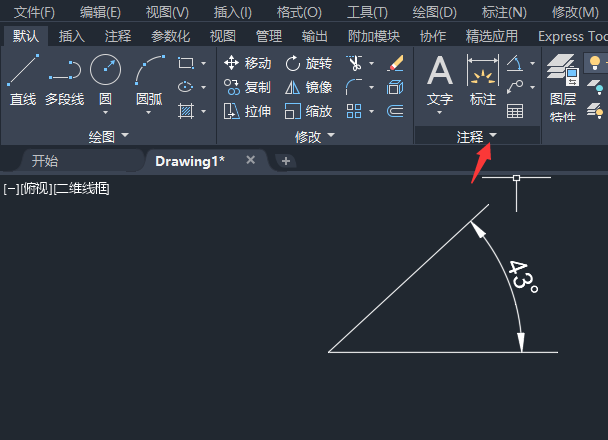Viewport: 608px width, 440px height.
Task: Switch to the 开始 document tab
Action: [x=45, y=161]
